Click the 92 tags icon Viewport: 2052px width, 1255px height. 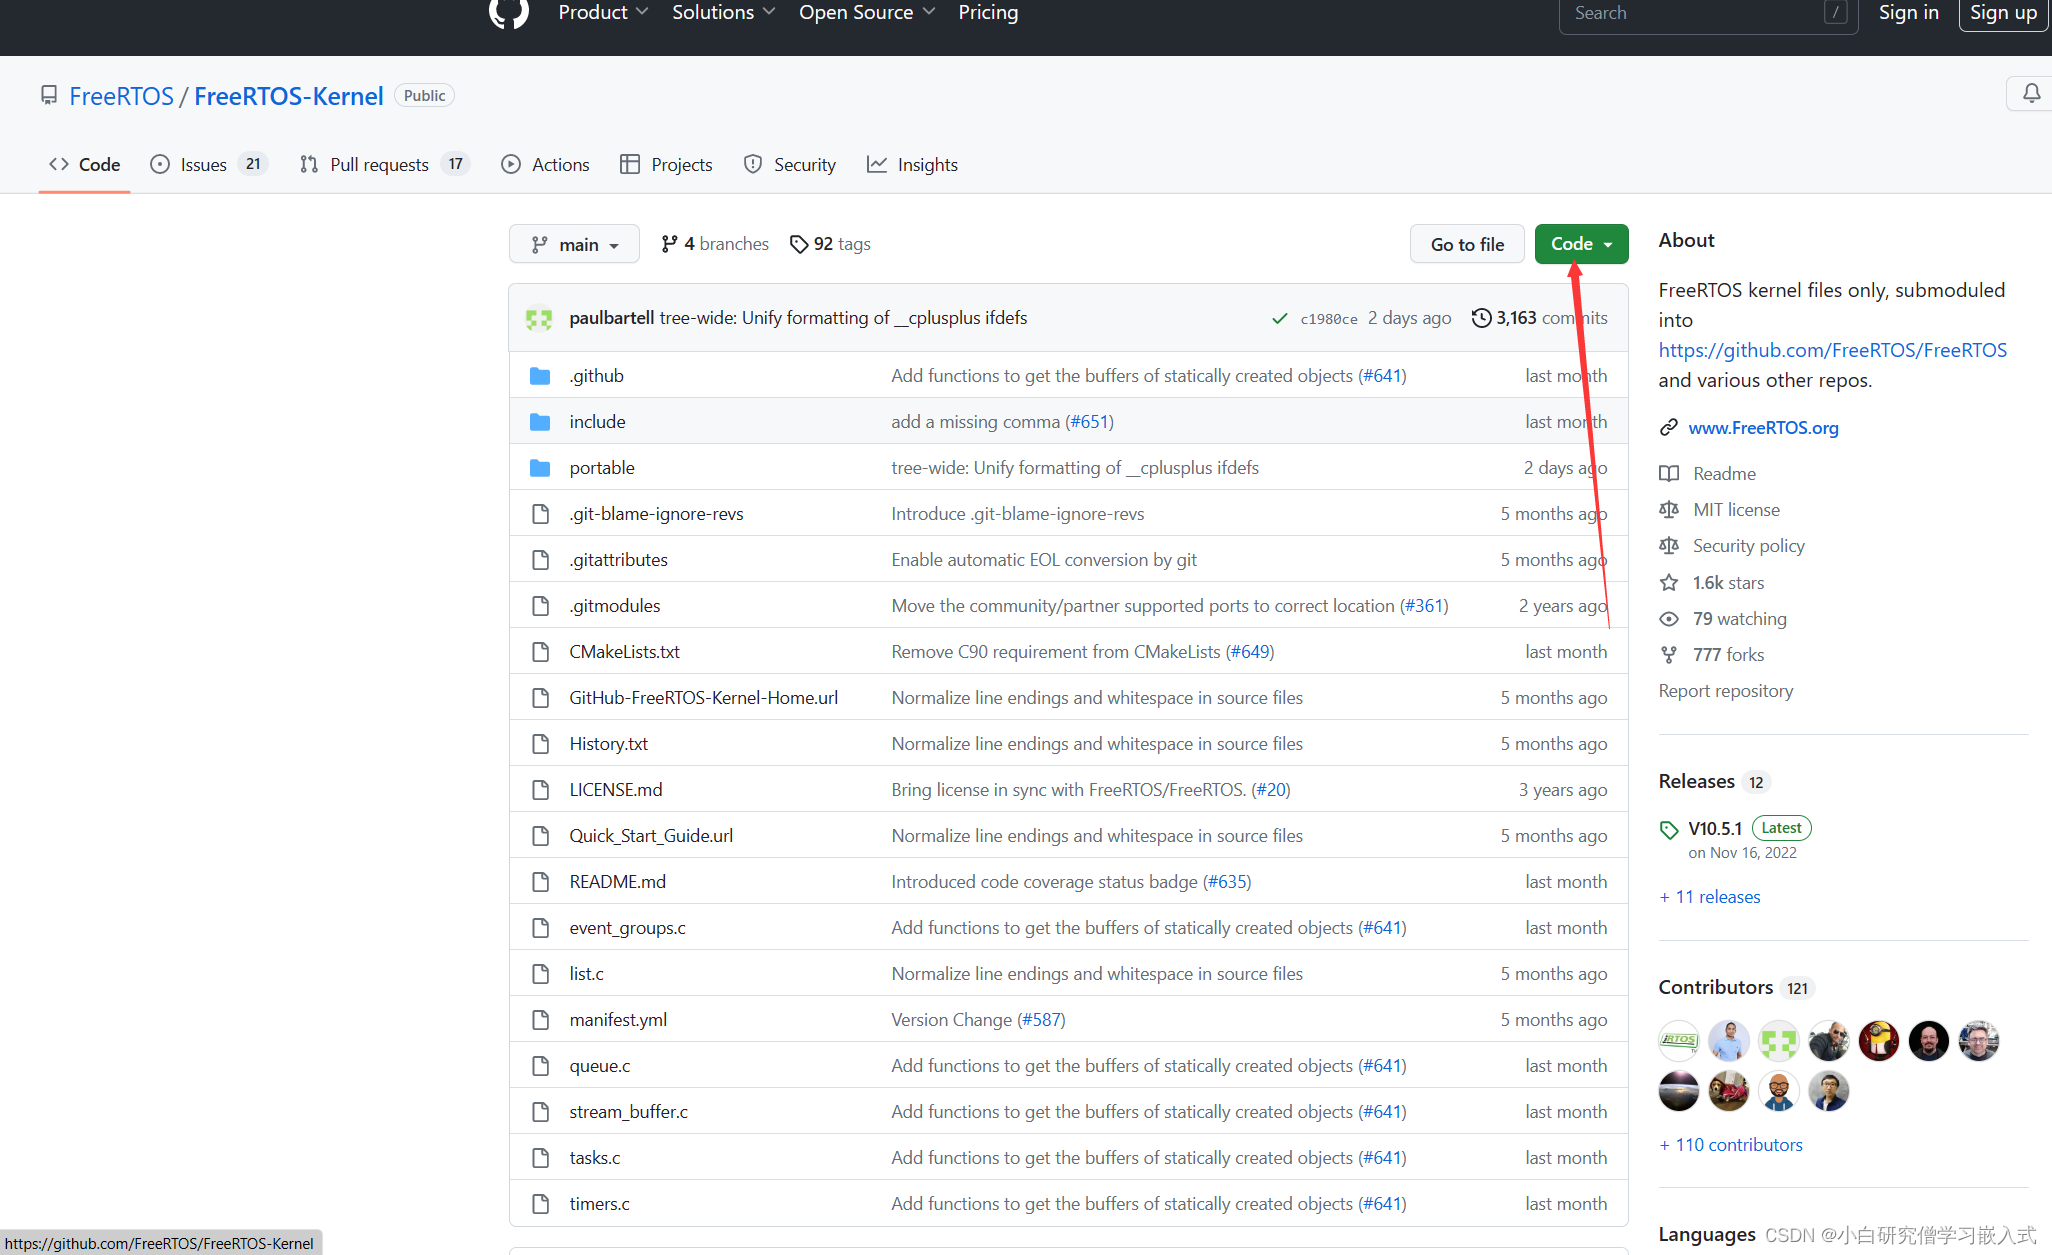798,244
